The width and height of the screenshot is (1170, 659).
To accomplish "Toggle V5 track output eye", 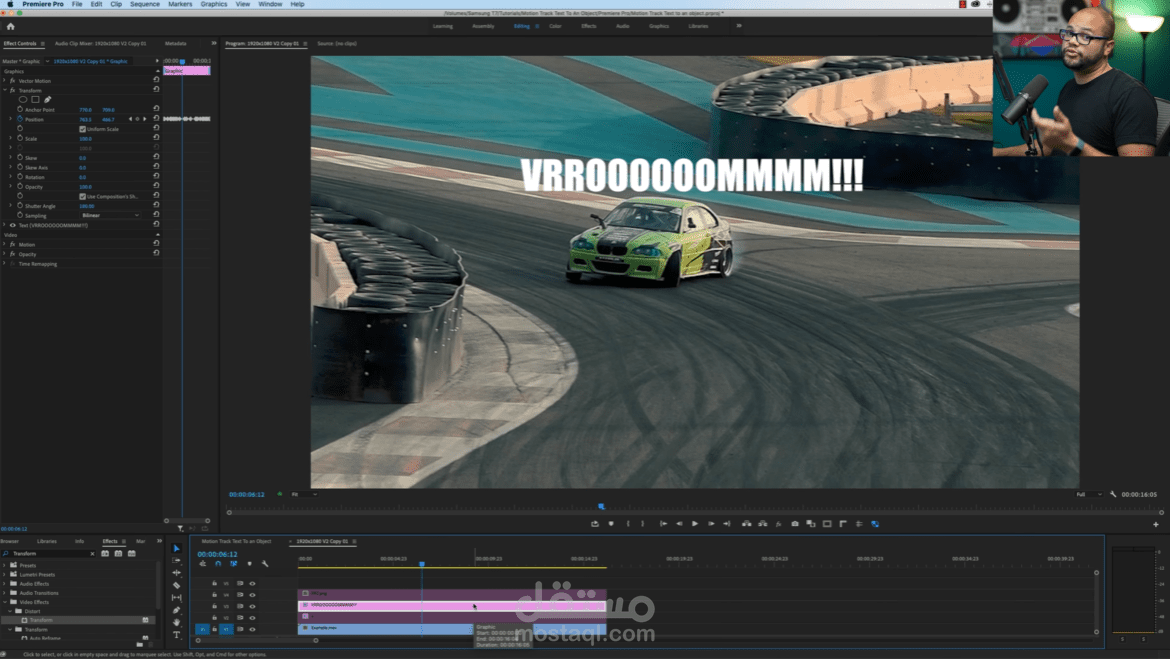I will [x=252, y=584].
